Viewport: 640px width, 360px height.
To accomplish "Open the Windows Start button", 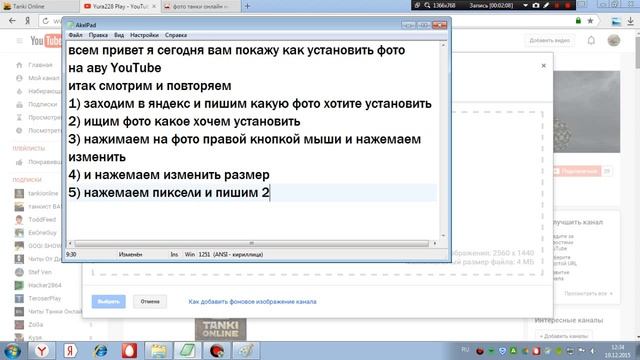I will [x=12, y=351].
